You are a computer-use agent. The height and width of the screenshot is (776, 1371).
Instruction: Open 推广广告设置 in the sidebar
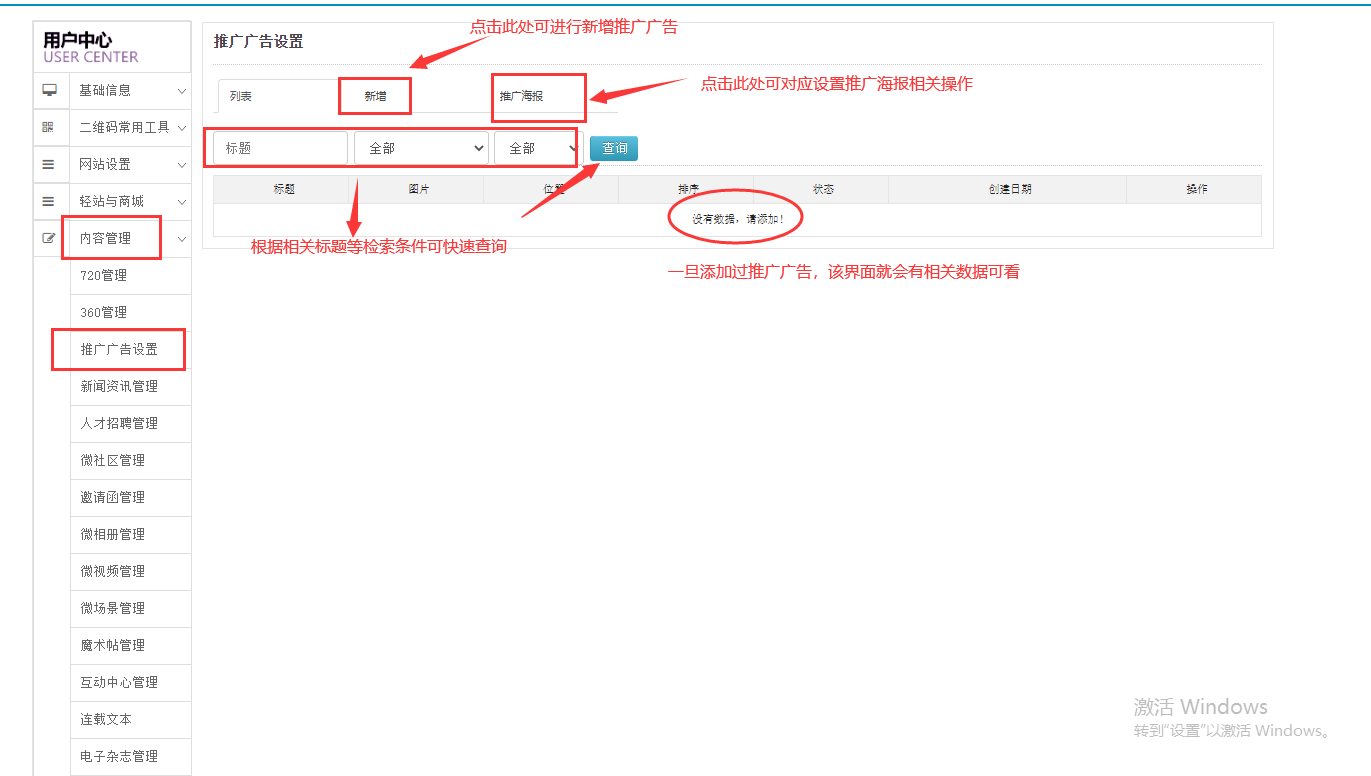click(x=119, y=349)
